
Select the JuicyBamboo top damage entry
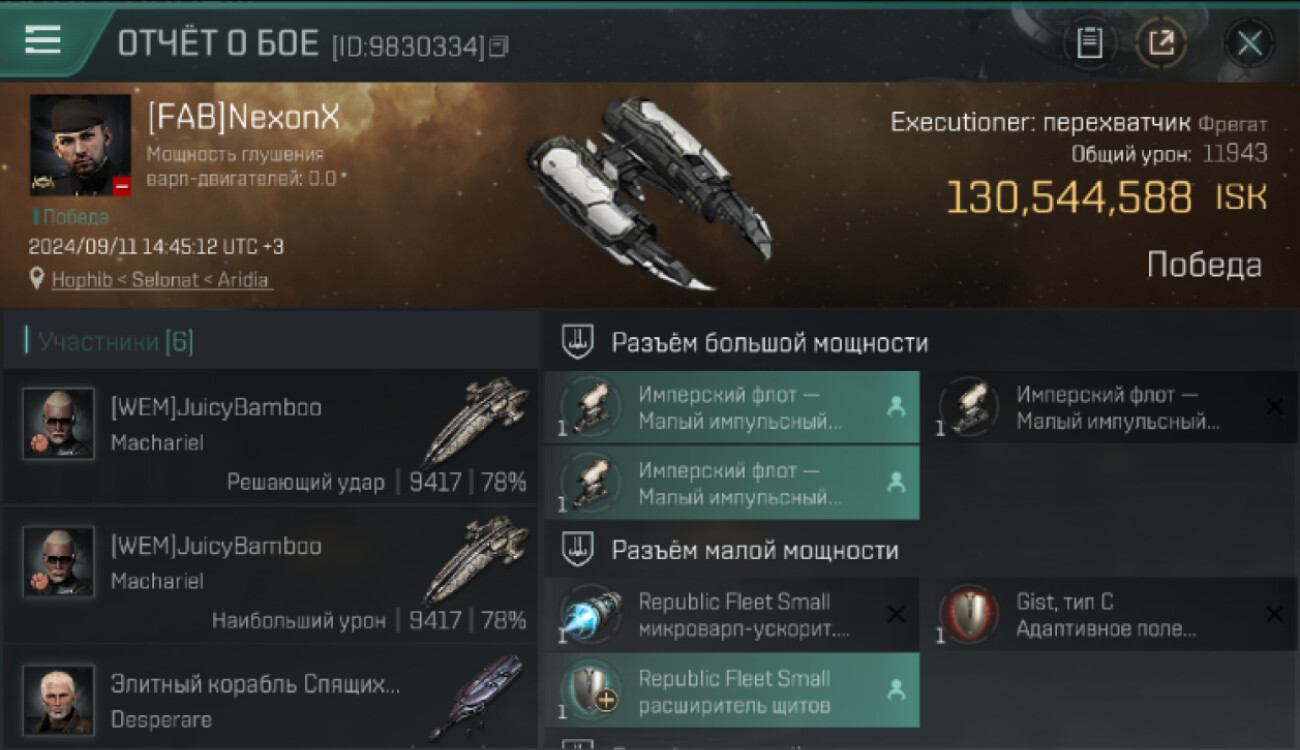pos(270,575)
